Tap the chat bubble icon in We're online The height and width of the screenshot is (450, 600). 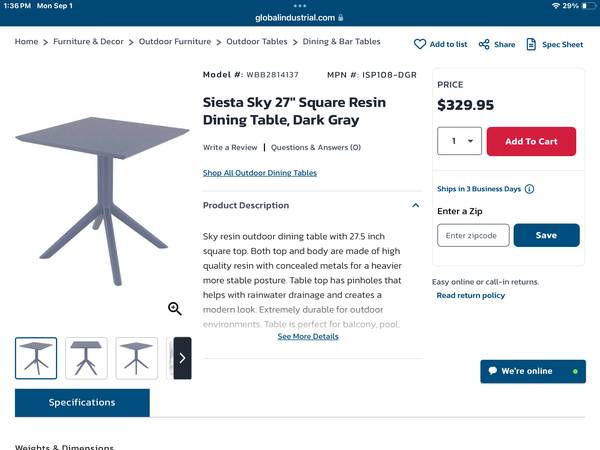492,371
